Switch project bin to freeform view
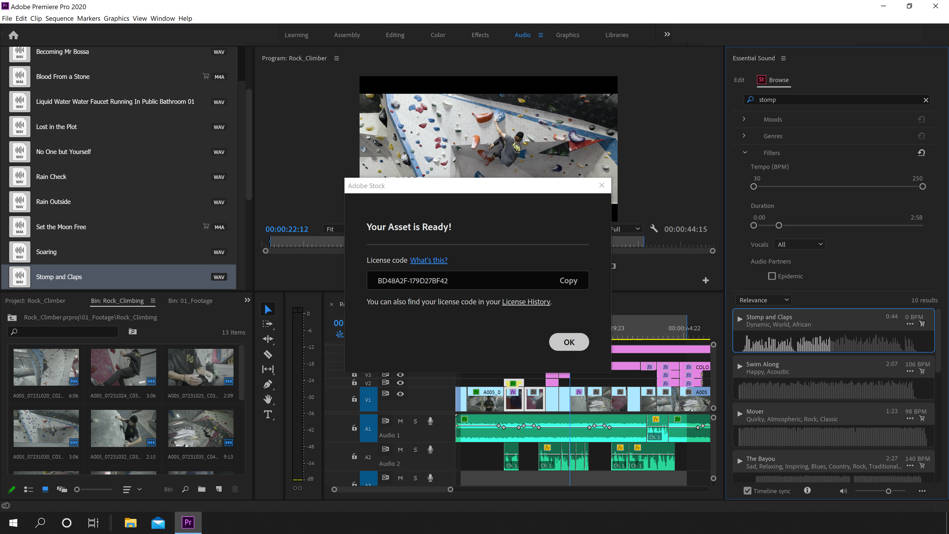The width and height of the screenshot is (949, 534). pos(62,489)
